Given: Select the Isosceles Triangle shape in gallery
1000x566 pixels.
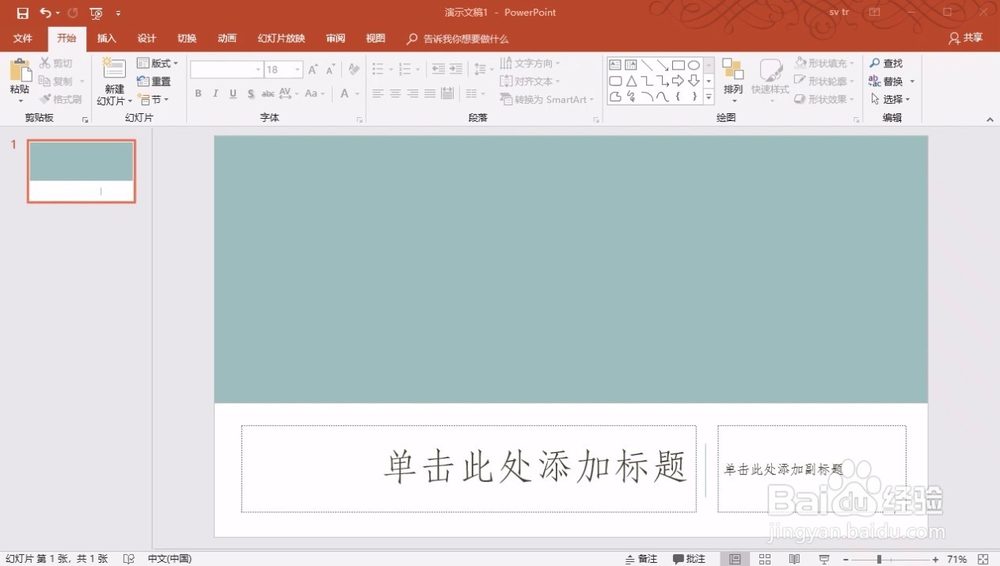Looking at the screenshot, I should click(x=631, y=81).
